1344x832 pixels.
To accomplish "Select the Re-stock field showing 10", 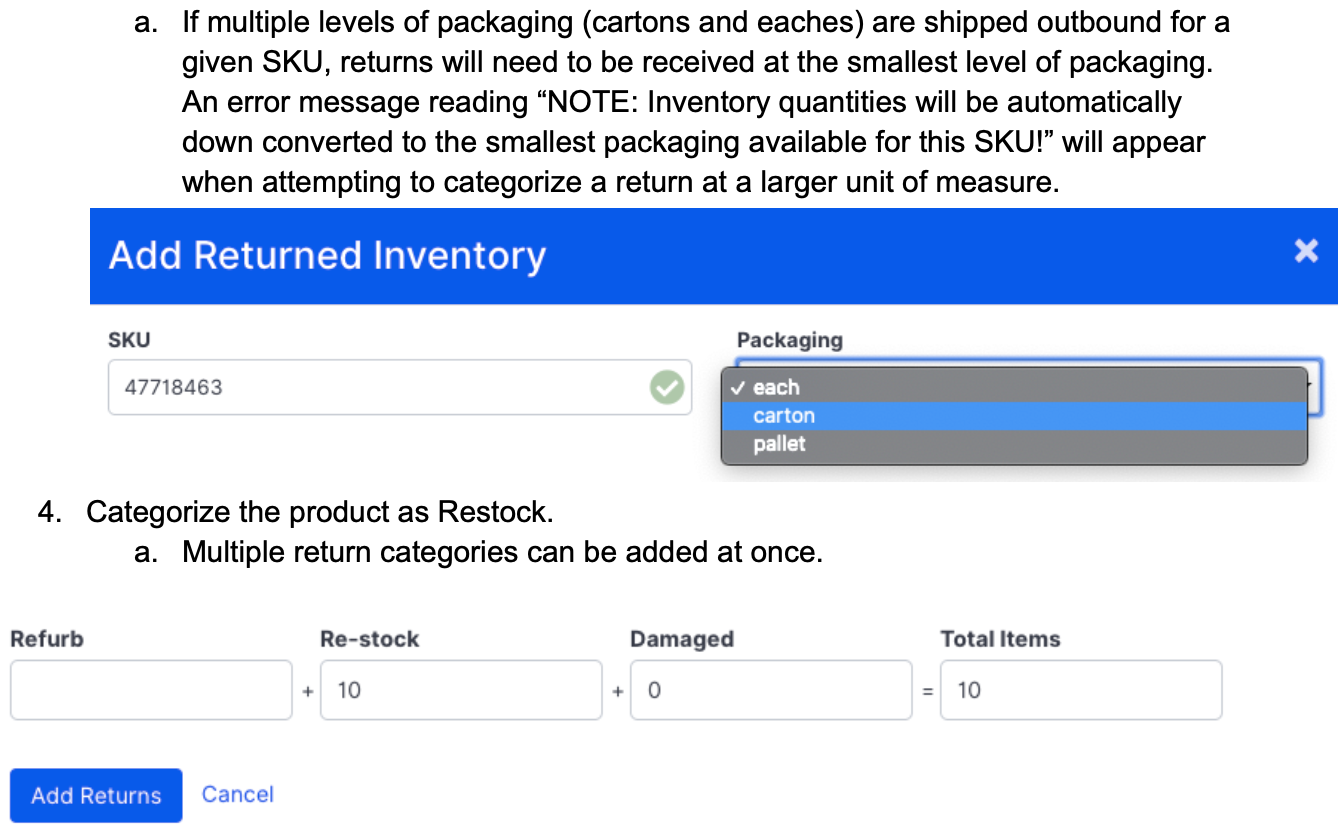I will click(461, 690).
